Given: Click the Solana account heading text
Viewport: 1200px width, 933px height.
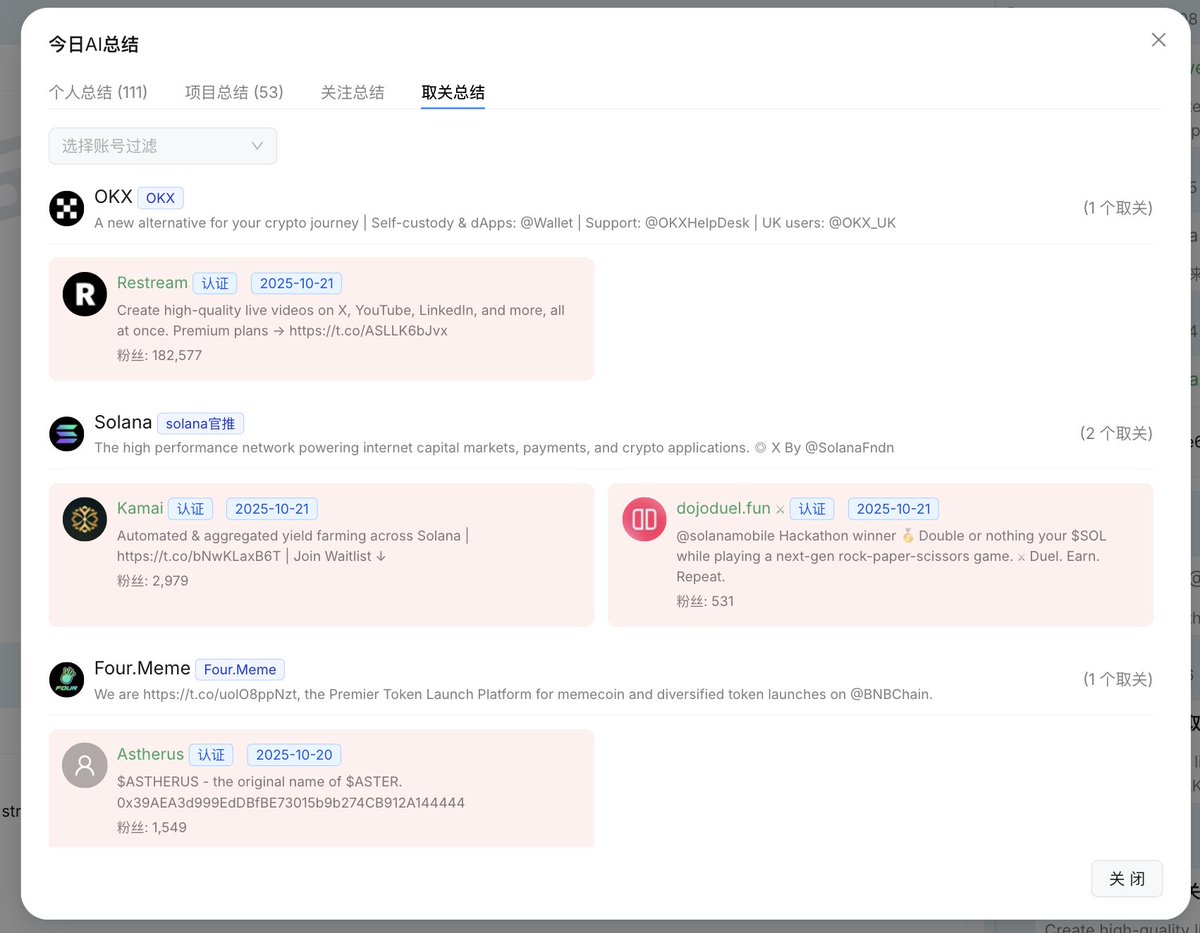Looking at the screenshot, I should (123, 422).
